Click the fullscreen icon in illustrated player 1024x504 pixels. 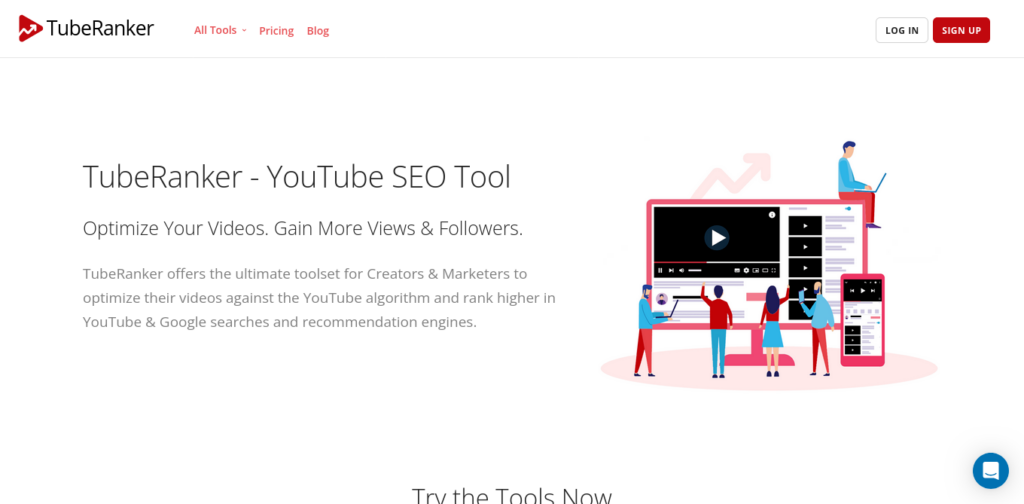(x=774, y=270)
